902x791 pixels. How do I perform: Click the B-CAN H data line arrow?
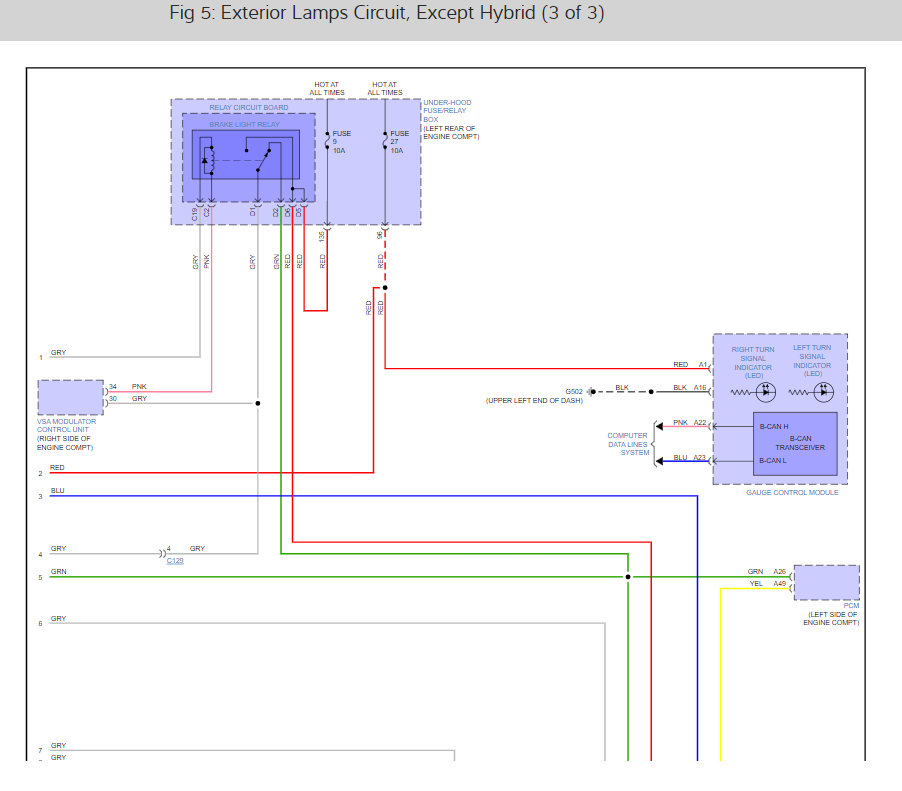point(660,426)
